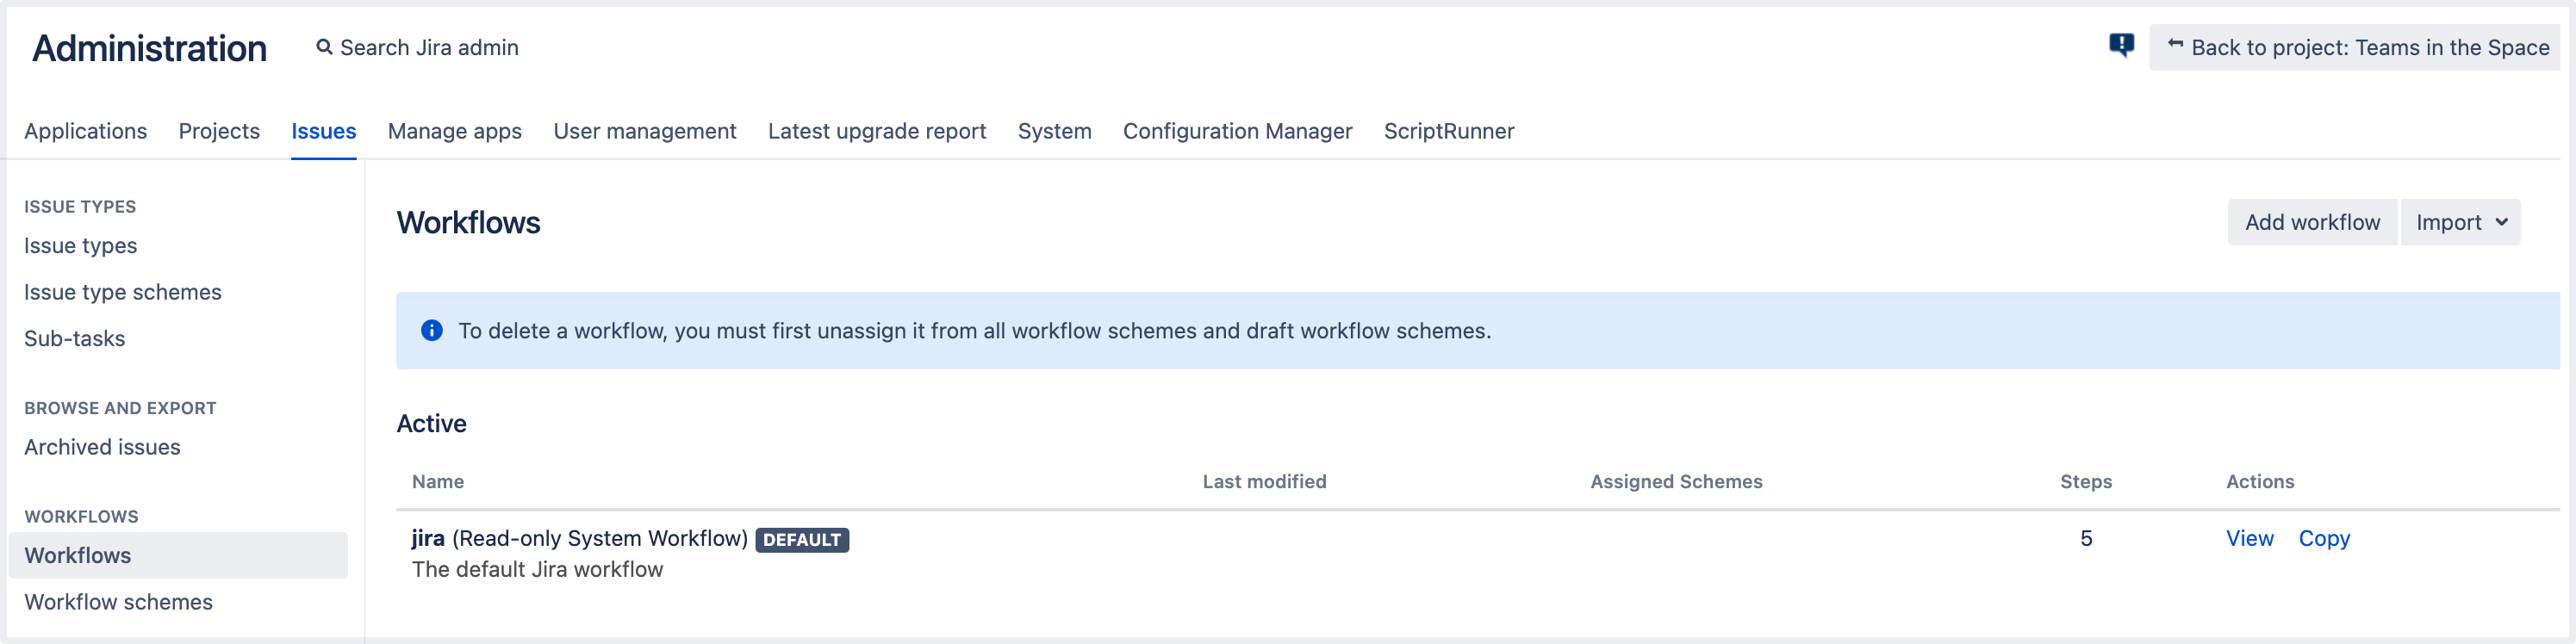Copy the jira default workflow

click(2323, 538)
